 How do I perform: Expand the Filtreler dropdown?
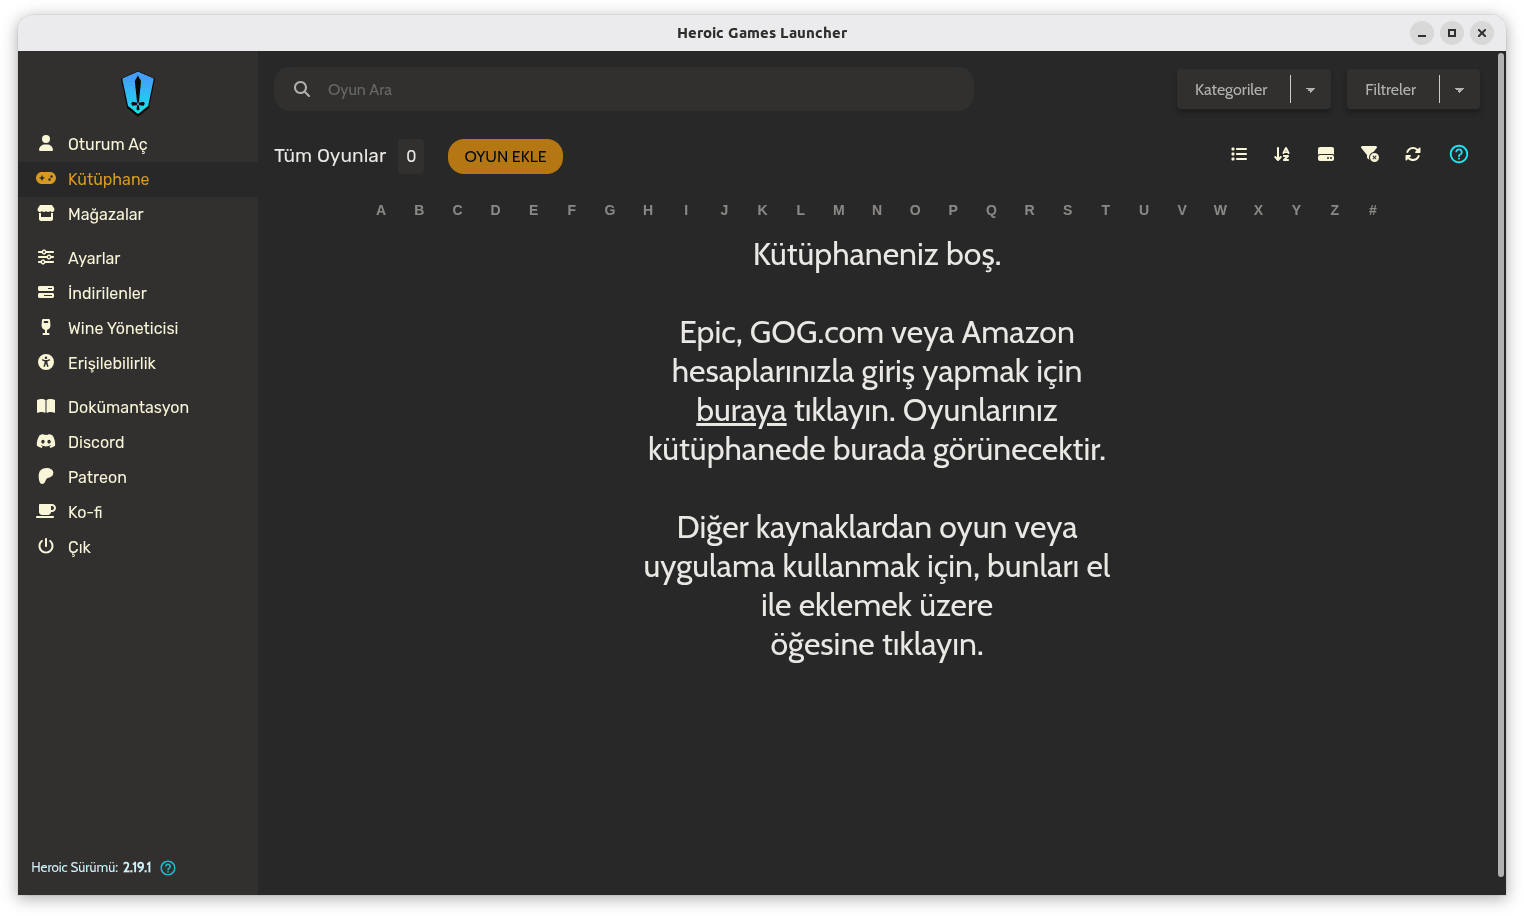pos(1459,90)
